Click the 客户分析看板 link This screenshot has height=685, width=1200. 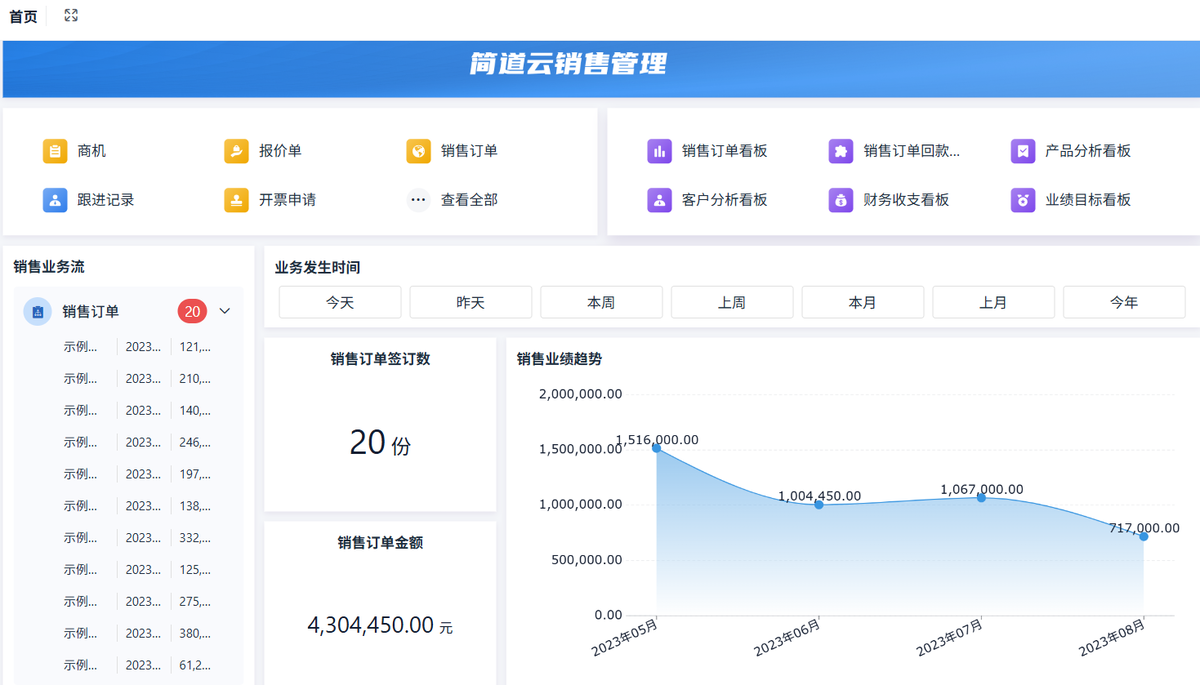[x=724, y=200]
